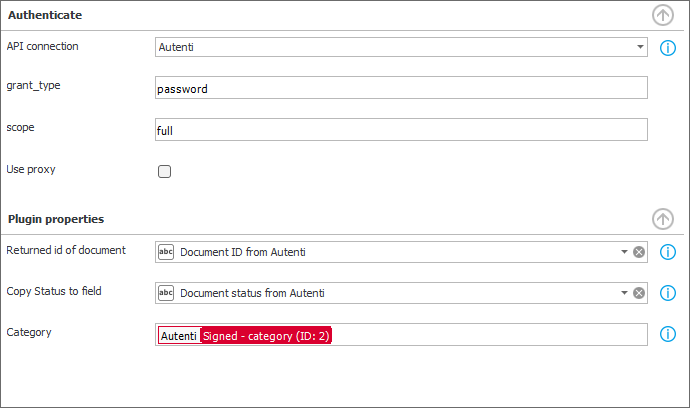Clear Document status from Autenti selection
This screenshot has width=690, height=408.
639,293
